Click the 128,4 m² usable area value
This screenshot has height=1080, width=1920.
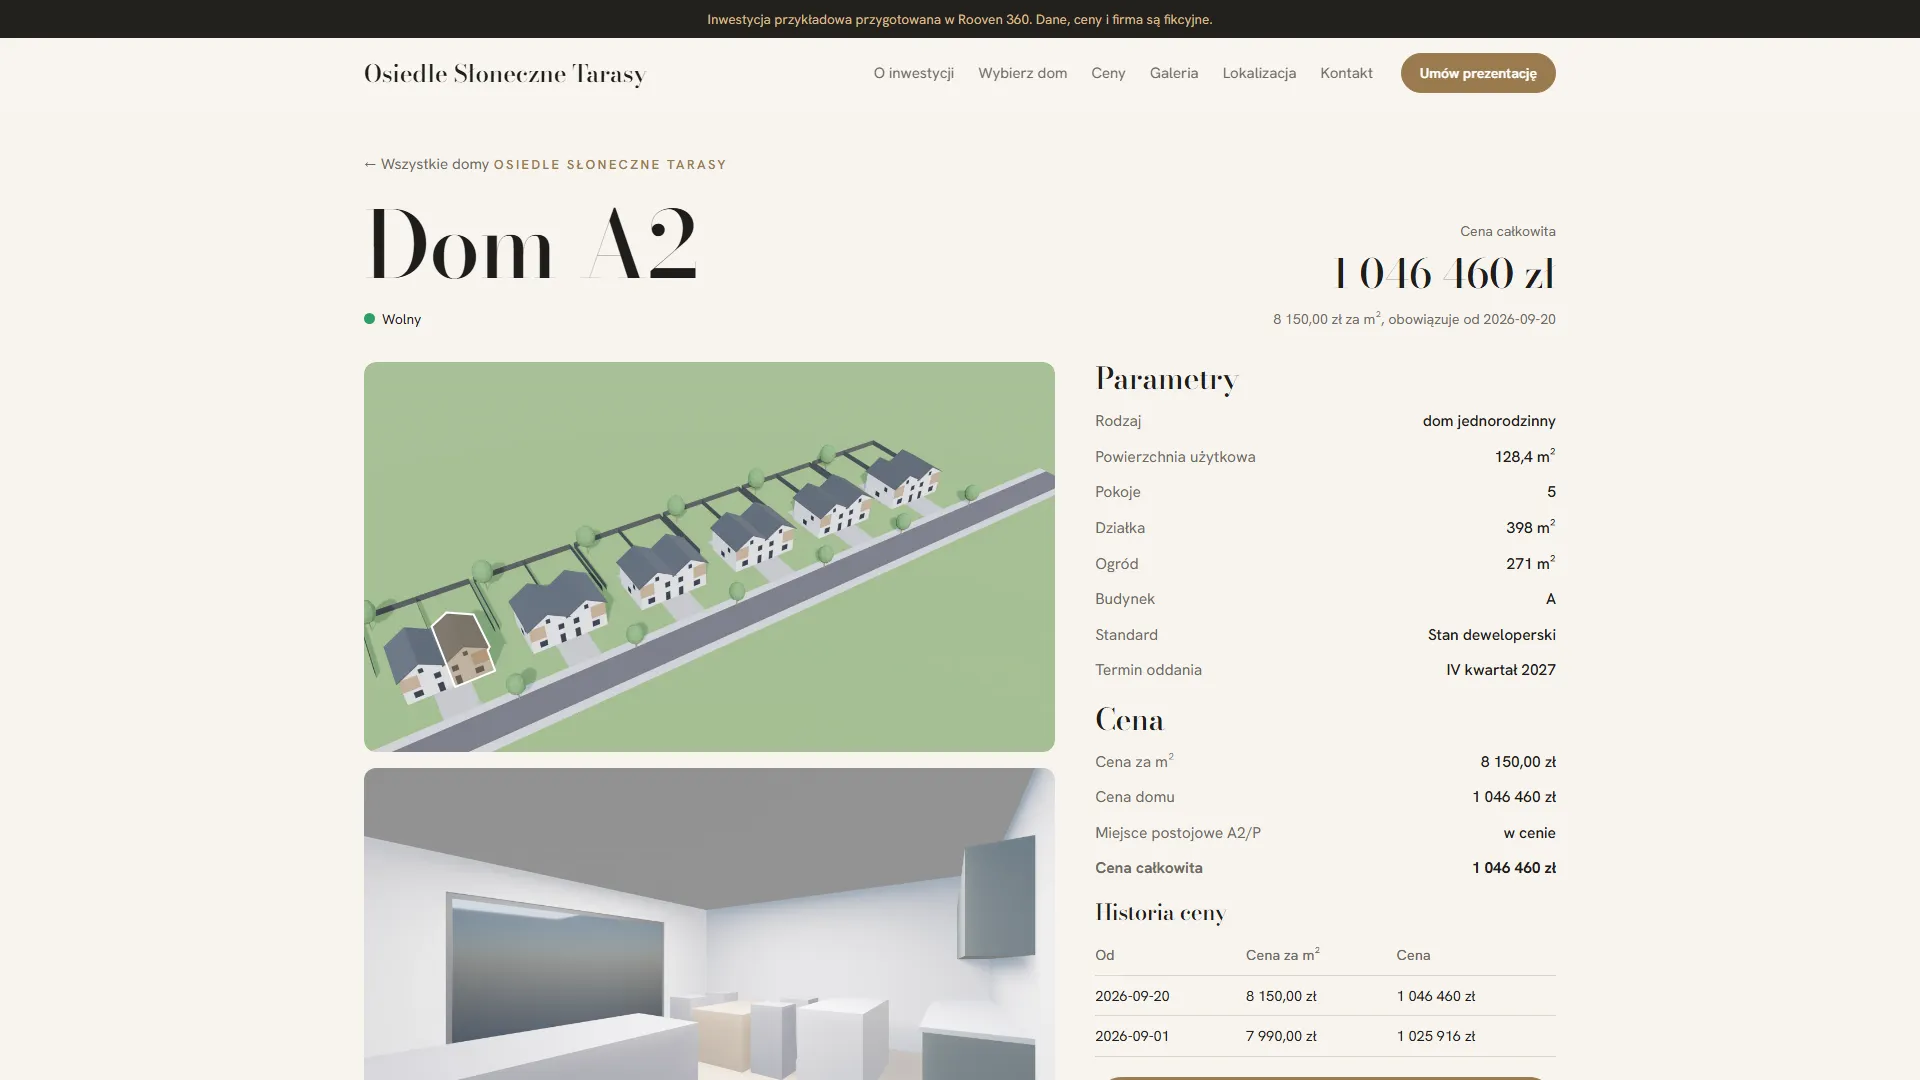coord(1525,456)
